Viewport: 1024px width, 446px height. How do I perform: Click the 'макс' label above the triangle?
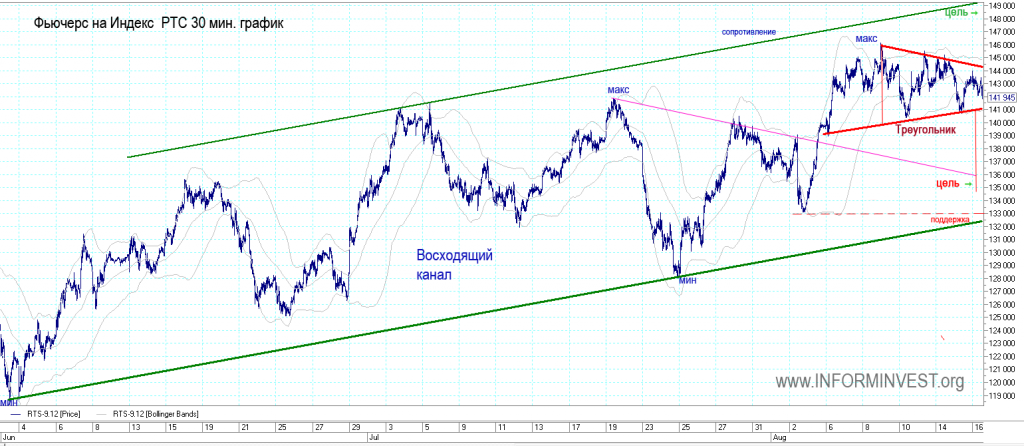(867, 39)
